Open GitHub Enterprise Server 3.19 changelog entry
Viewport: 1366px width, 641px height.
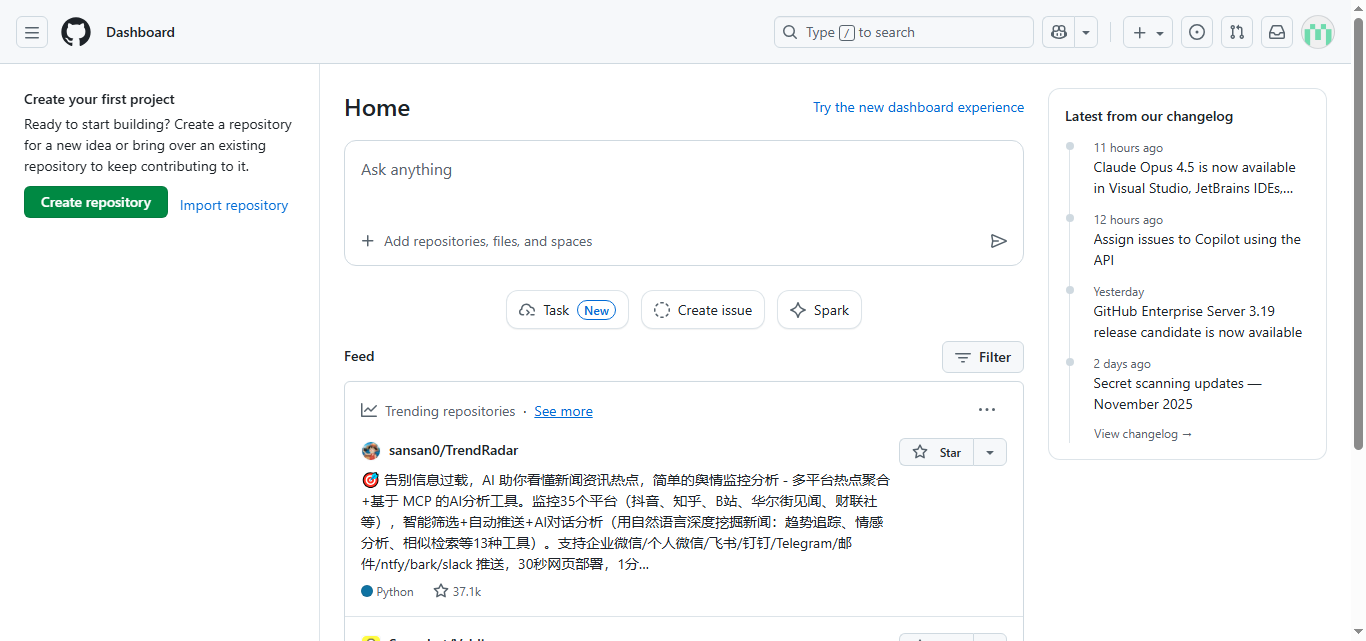pos(1198,322)
